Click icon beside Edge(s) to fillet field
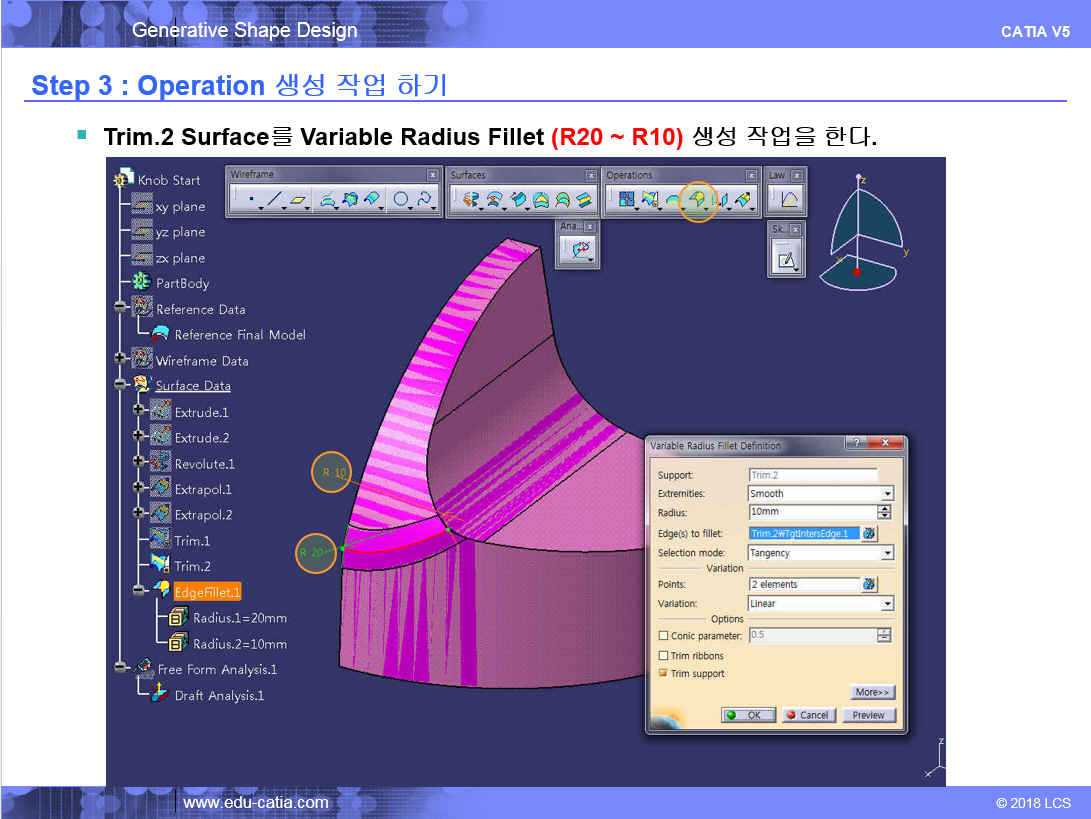The image size is (1091, 819). (869, 534)
